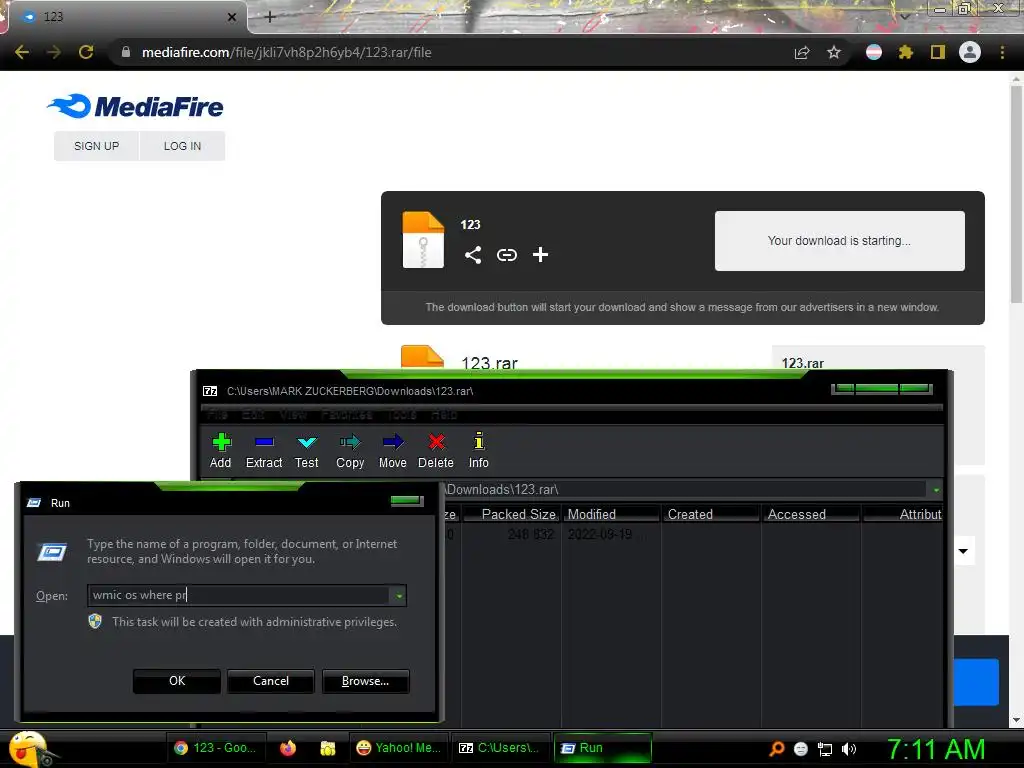Click LOG IN on MediaFire

click(182, 146)
